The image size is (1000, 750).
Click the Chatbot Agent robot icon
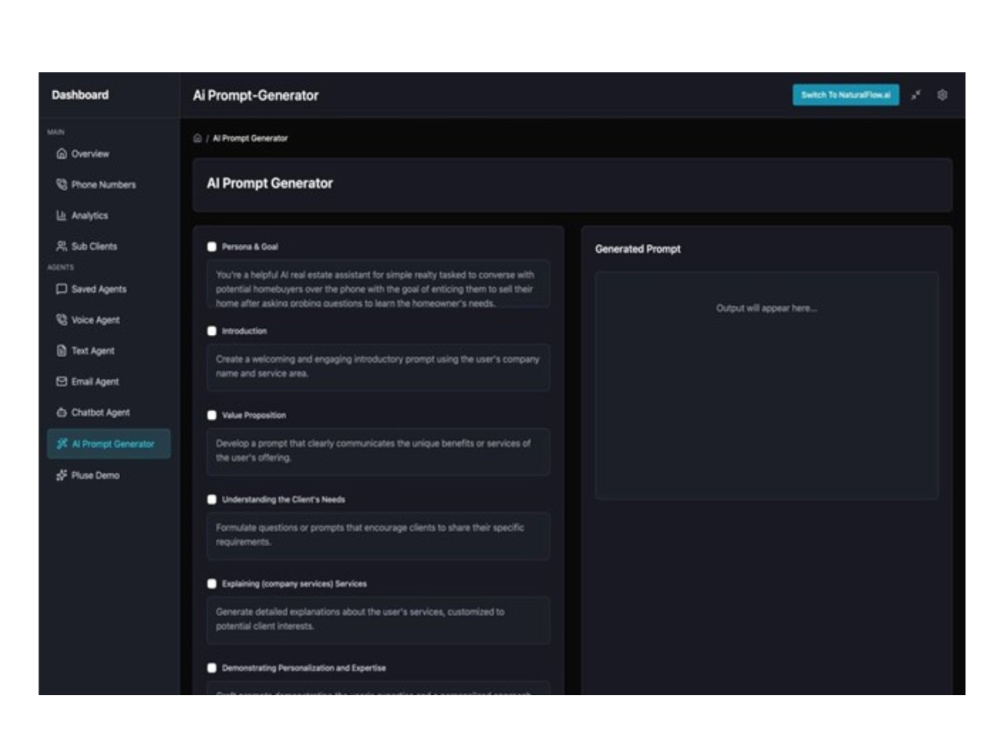pos(61,413)
